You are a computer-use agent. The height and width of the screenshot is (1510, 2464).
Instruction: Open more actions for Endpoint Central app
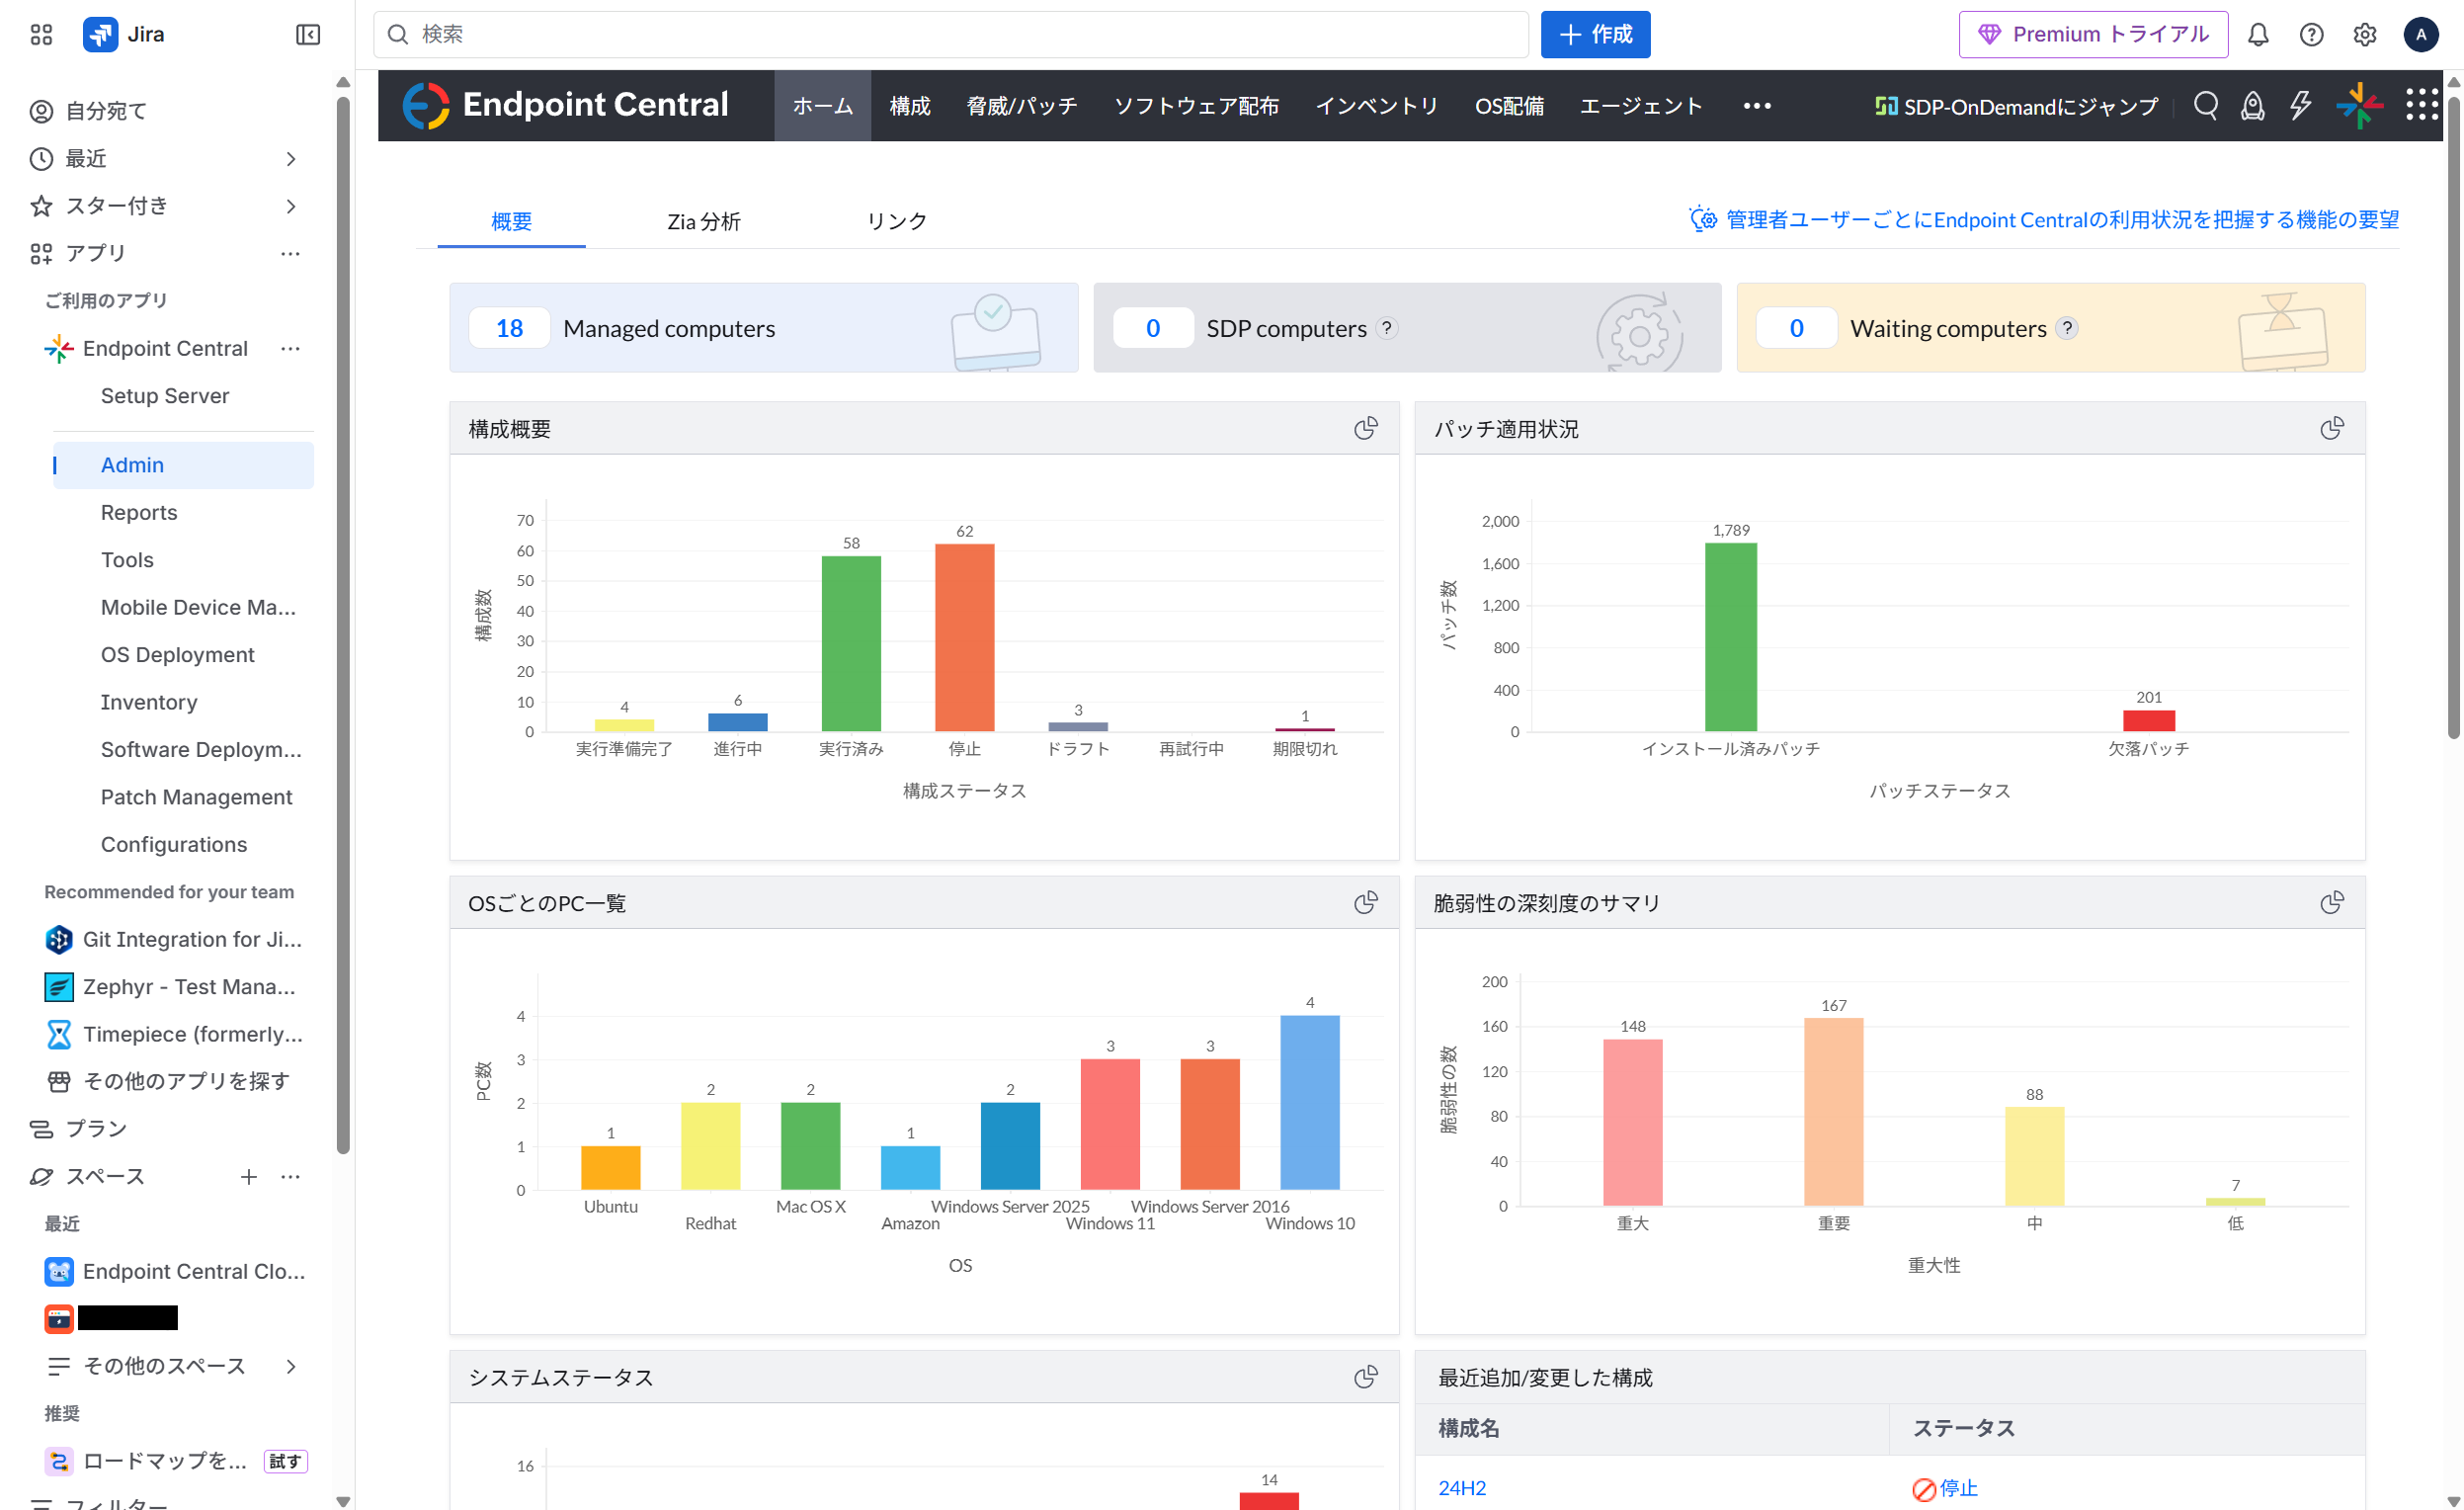[291, 349]
